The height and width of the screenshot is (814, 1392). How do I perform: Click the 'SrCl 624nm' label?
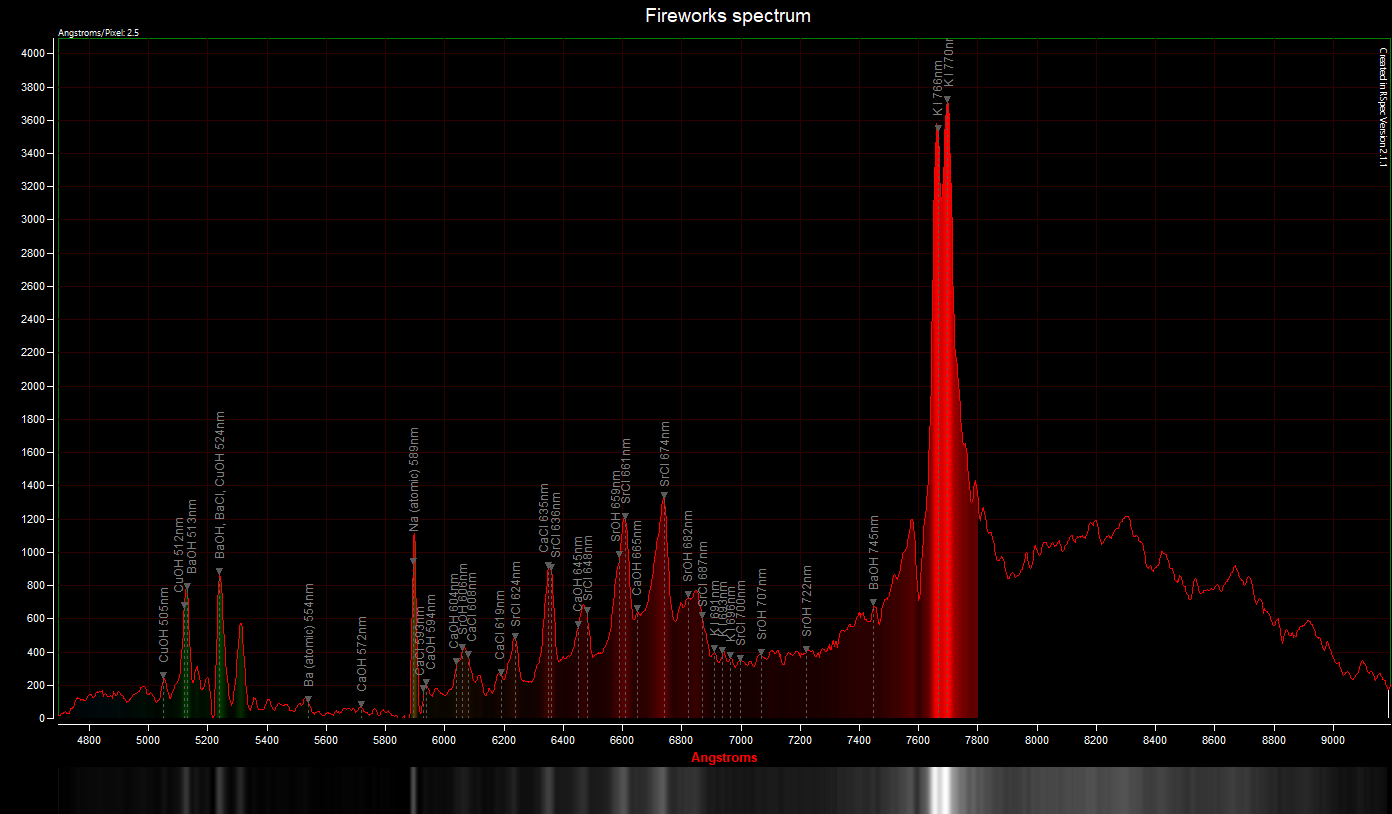pyautogui.click(x=516, y=595)
